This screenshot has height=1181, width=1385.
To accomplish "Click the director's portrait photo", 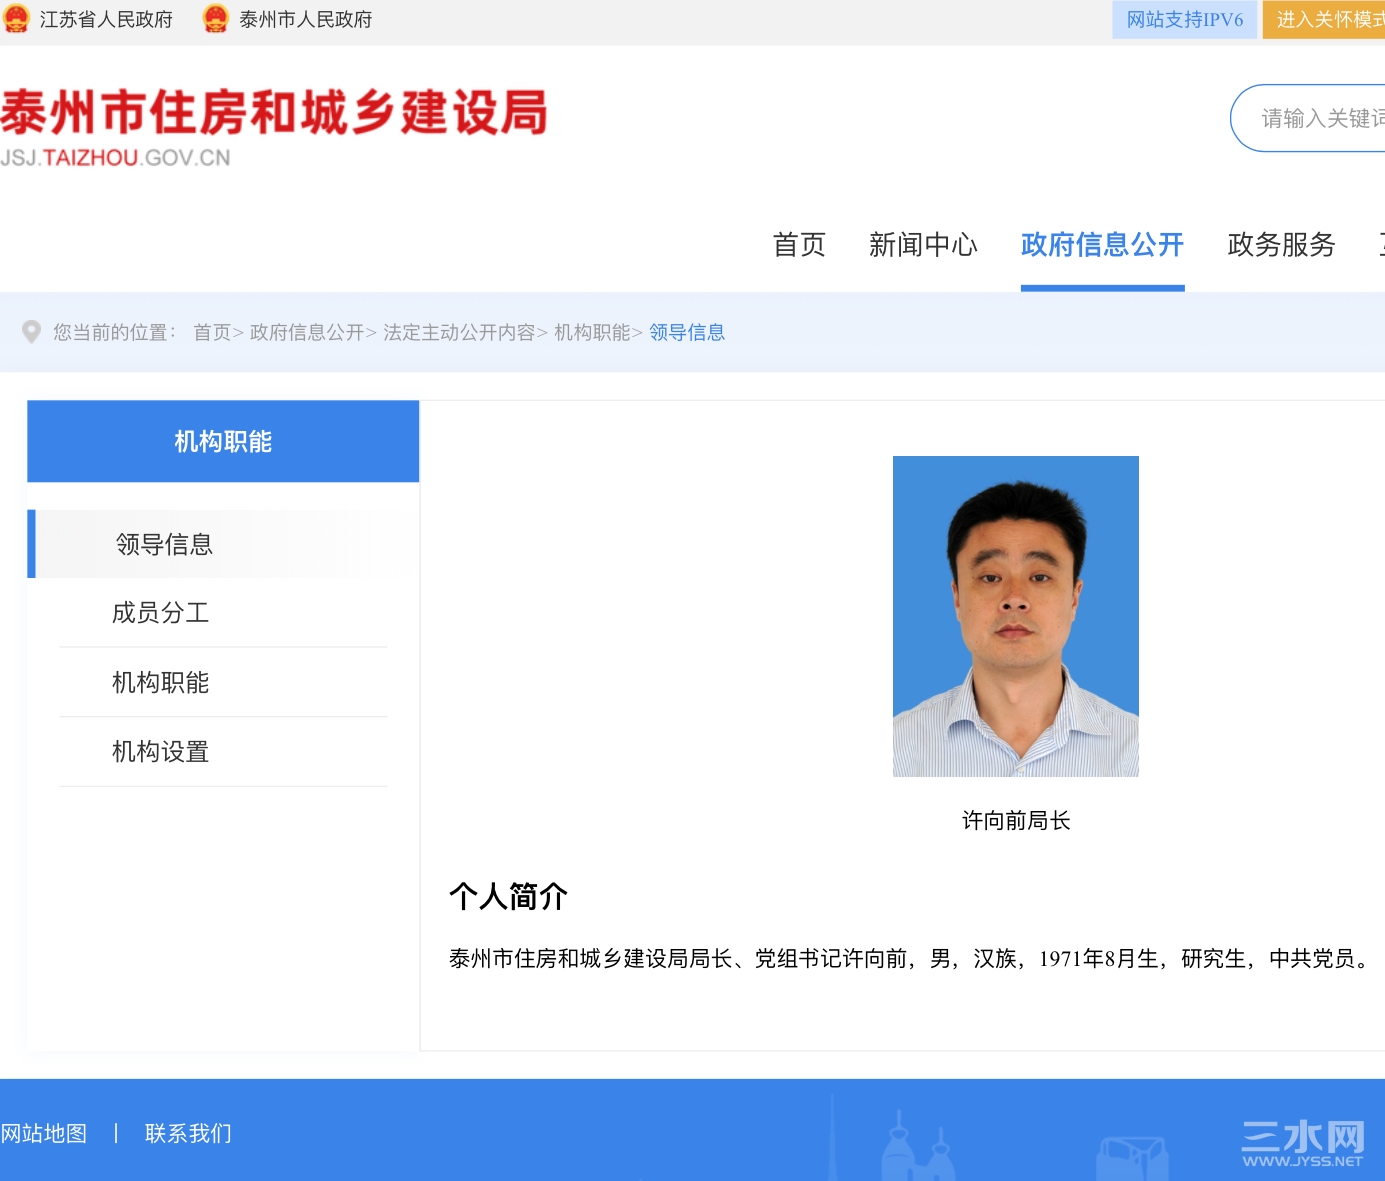I will [1016, 616].
